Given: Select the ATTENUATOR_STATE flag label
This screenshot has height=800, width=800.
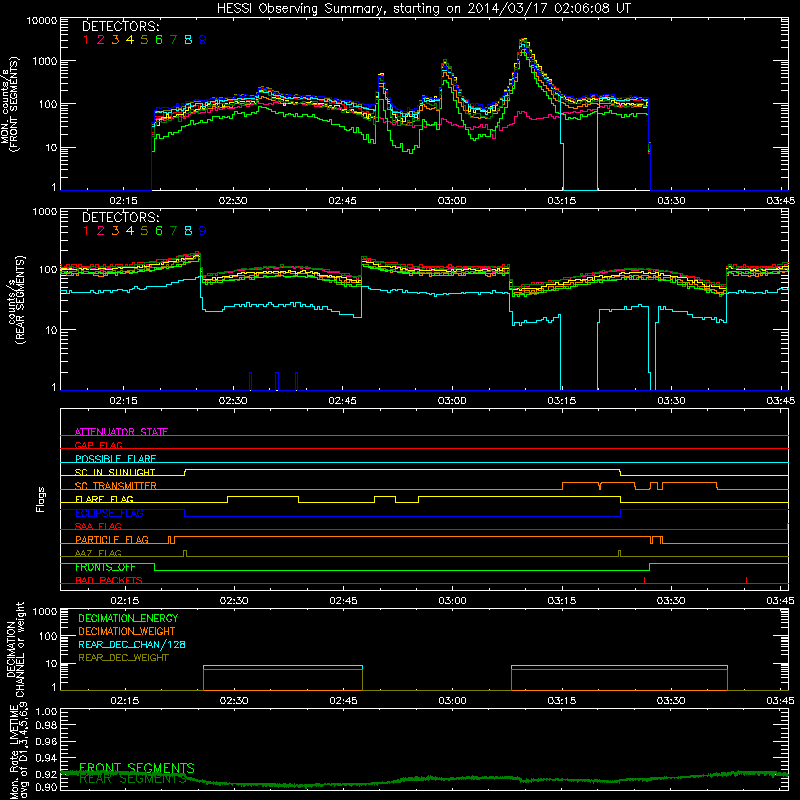Looking at the screenshot, I should point(121,432).
